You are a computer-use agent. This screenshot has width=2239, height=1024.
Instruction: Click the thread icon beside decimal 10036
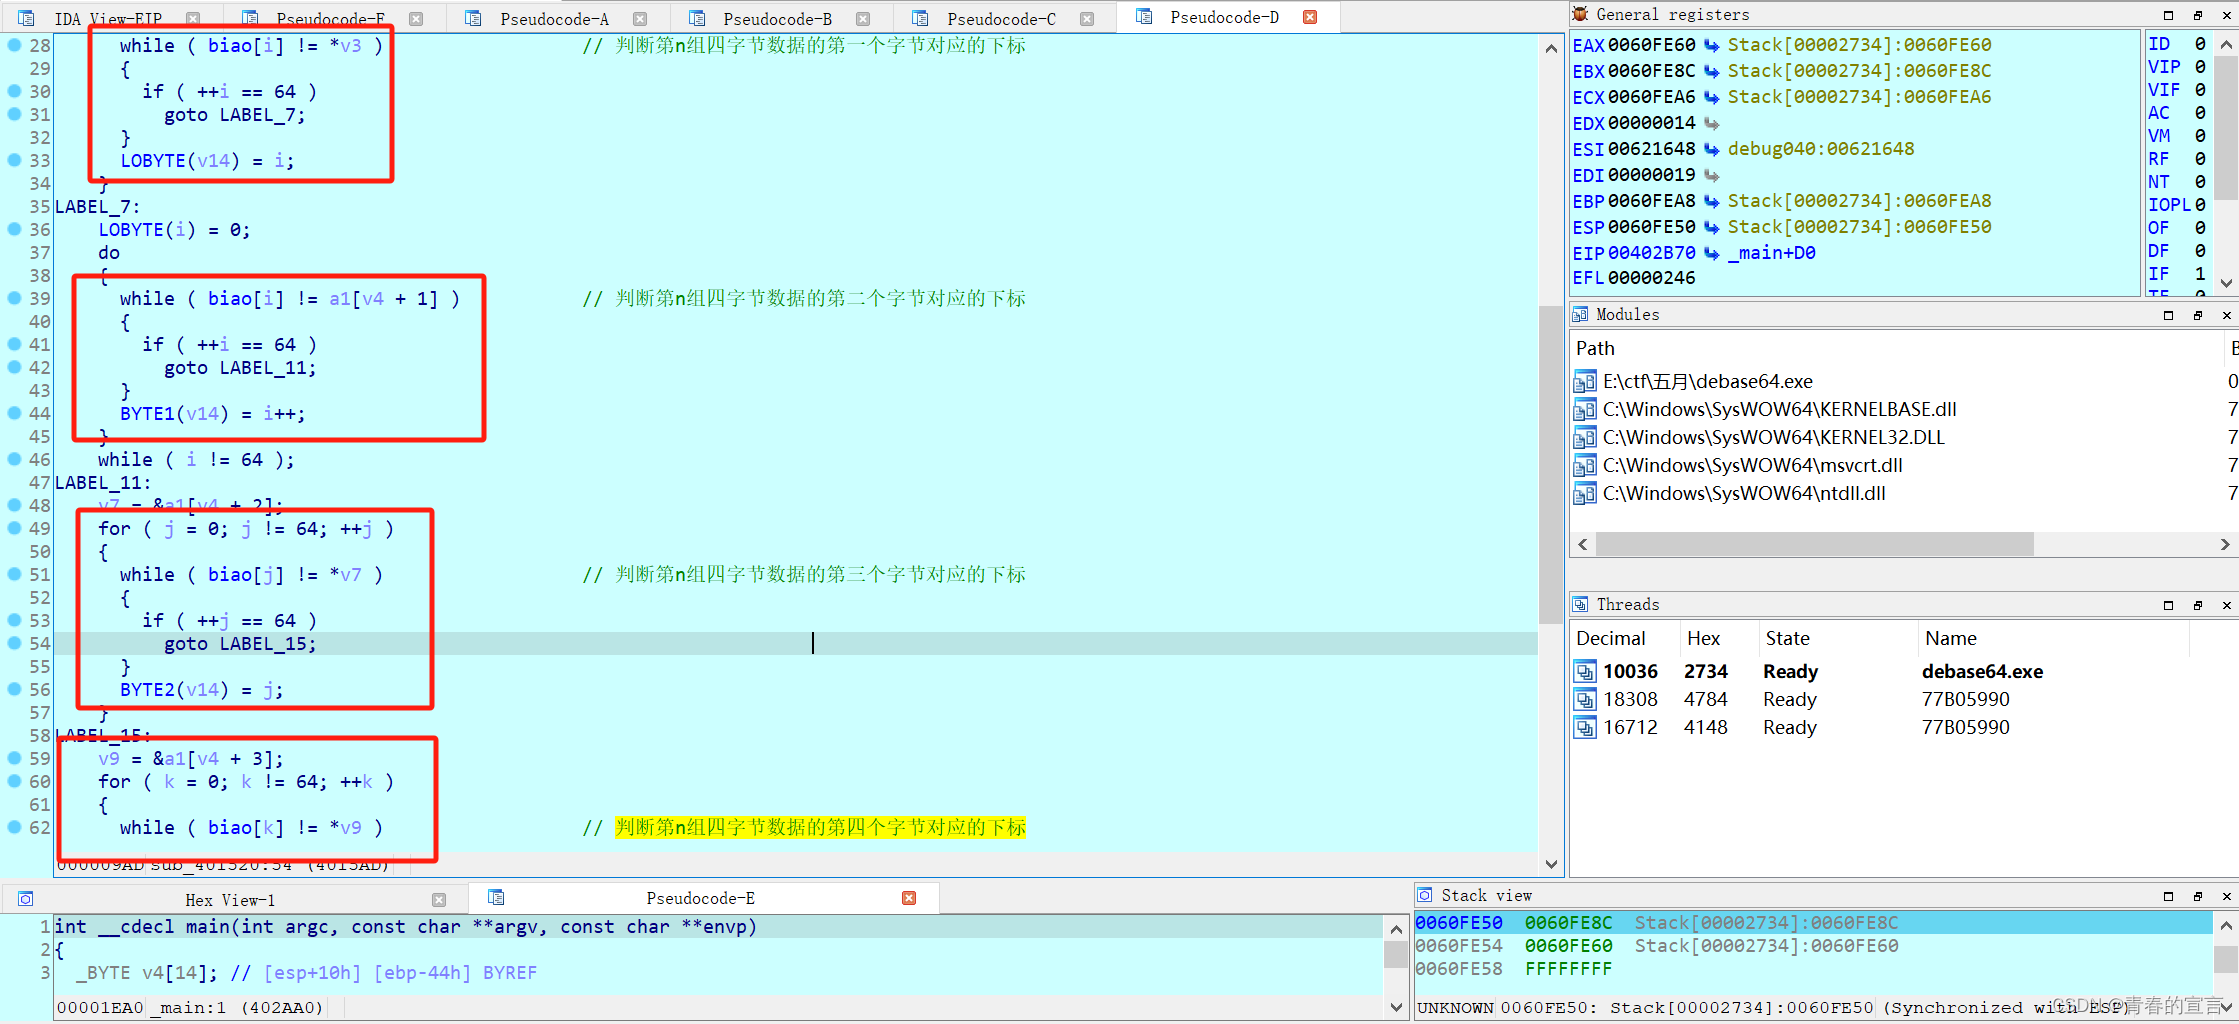tap(1585, 671)
